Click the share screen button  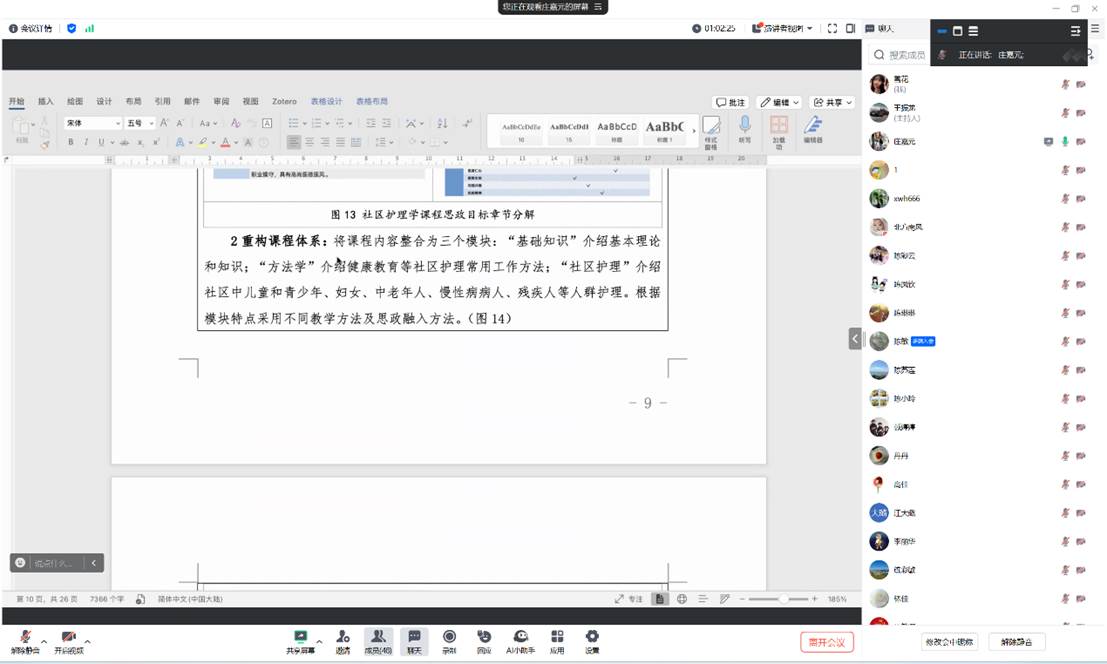[x=300, y=641]
